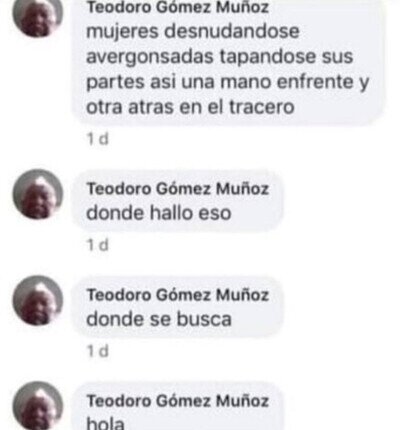The image size is (400, 430).
Task: Click the line "mujeres desnudandose"
Action: (x=193, y=33)
